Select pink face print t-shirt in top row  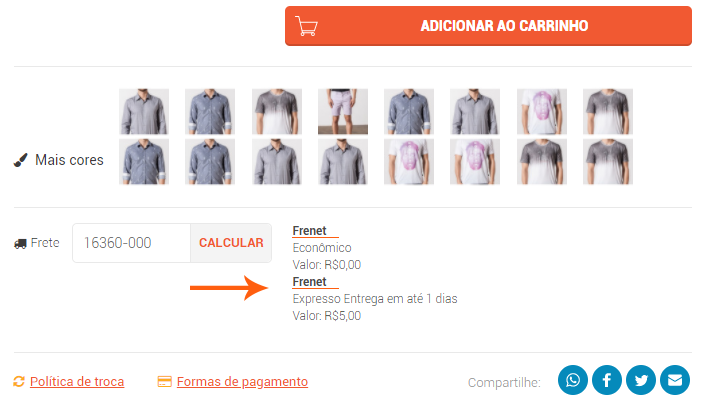tap(541, 111)
